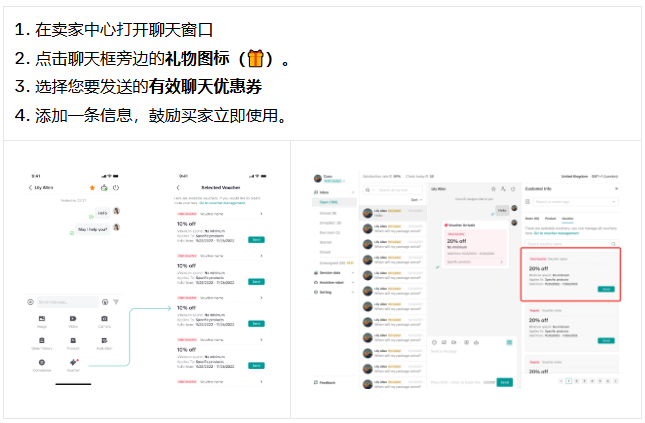Open the 'Search or create tags' dropdown
The width and height of the screenshot is (645, 423).
[576, 202]
